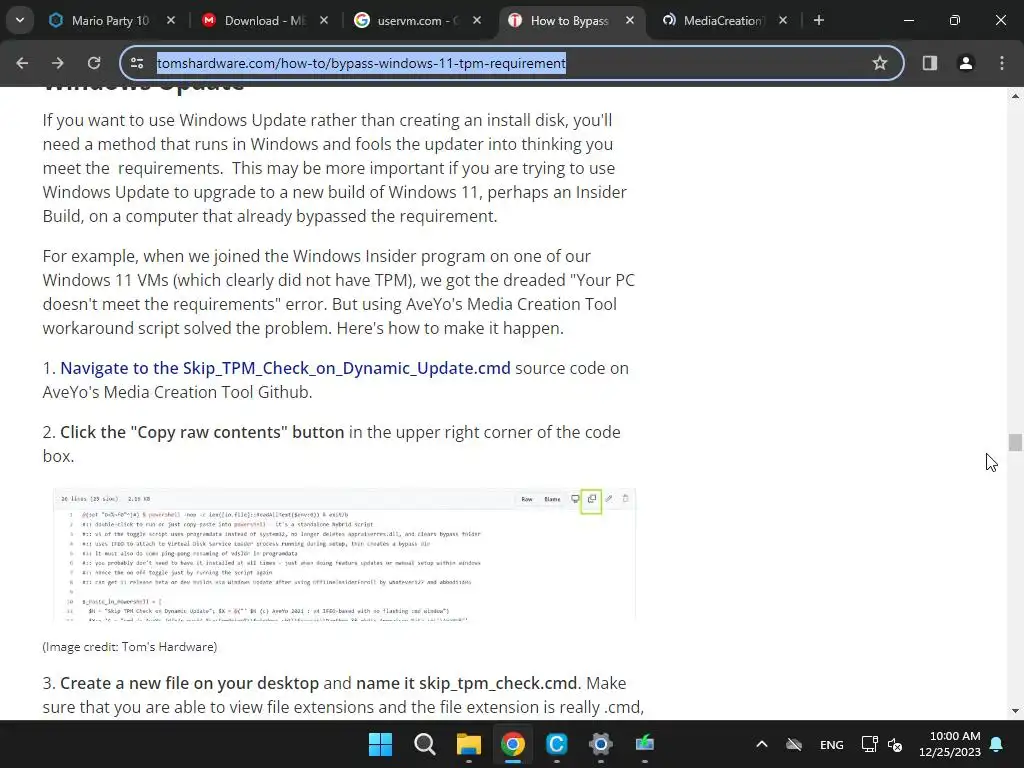Click the scrollbar up arrow
The width and height of the screenshot is (1024, 768).
pyautogui.click(x=1014, y=96)
